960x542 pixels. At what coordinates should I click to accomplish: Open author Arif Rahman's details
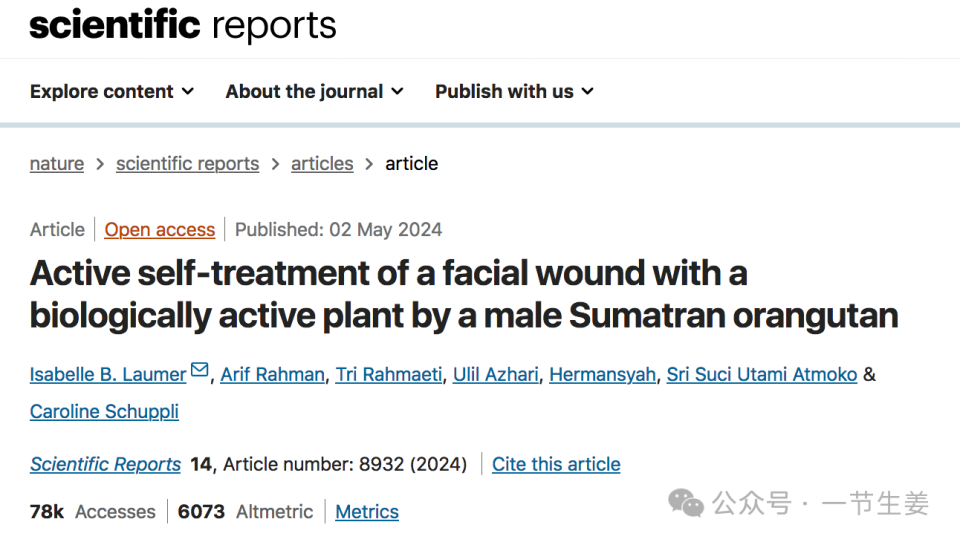(x=272, y=375)
